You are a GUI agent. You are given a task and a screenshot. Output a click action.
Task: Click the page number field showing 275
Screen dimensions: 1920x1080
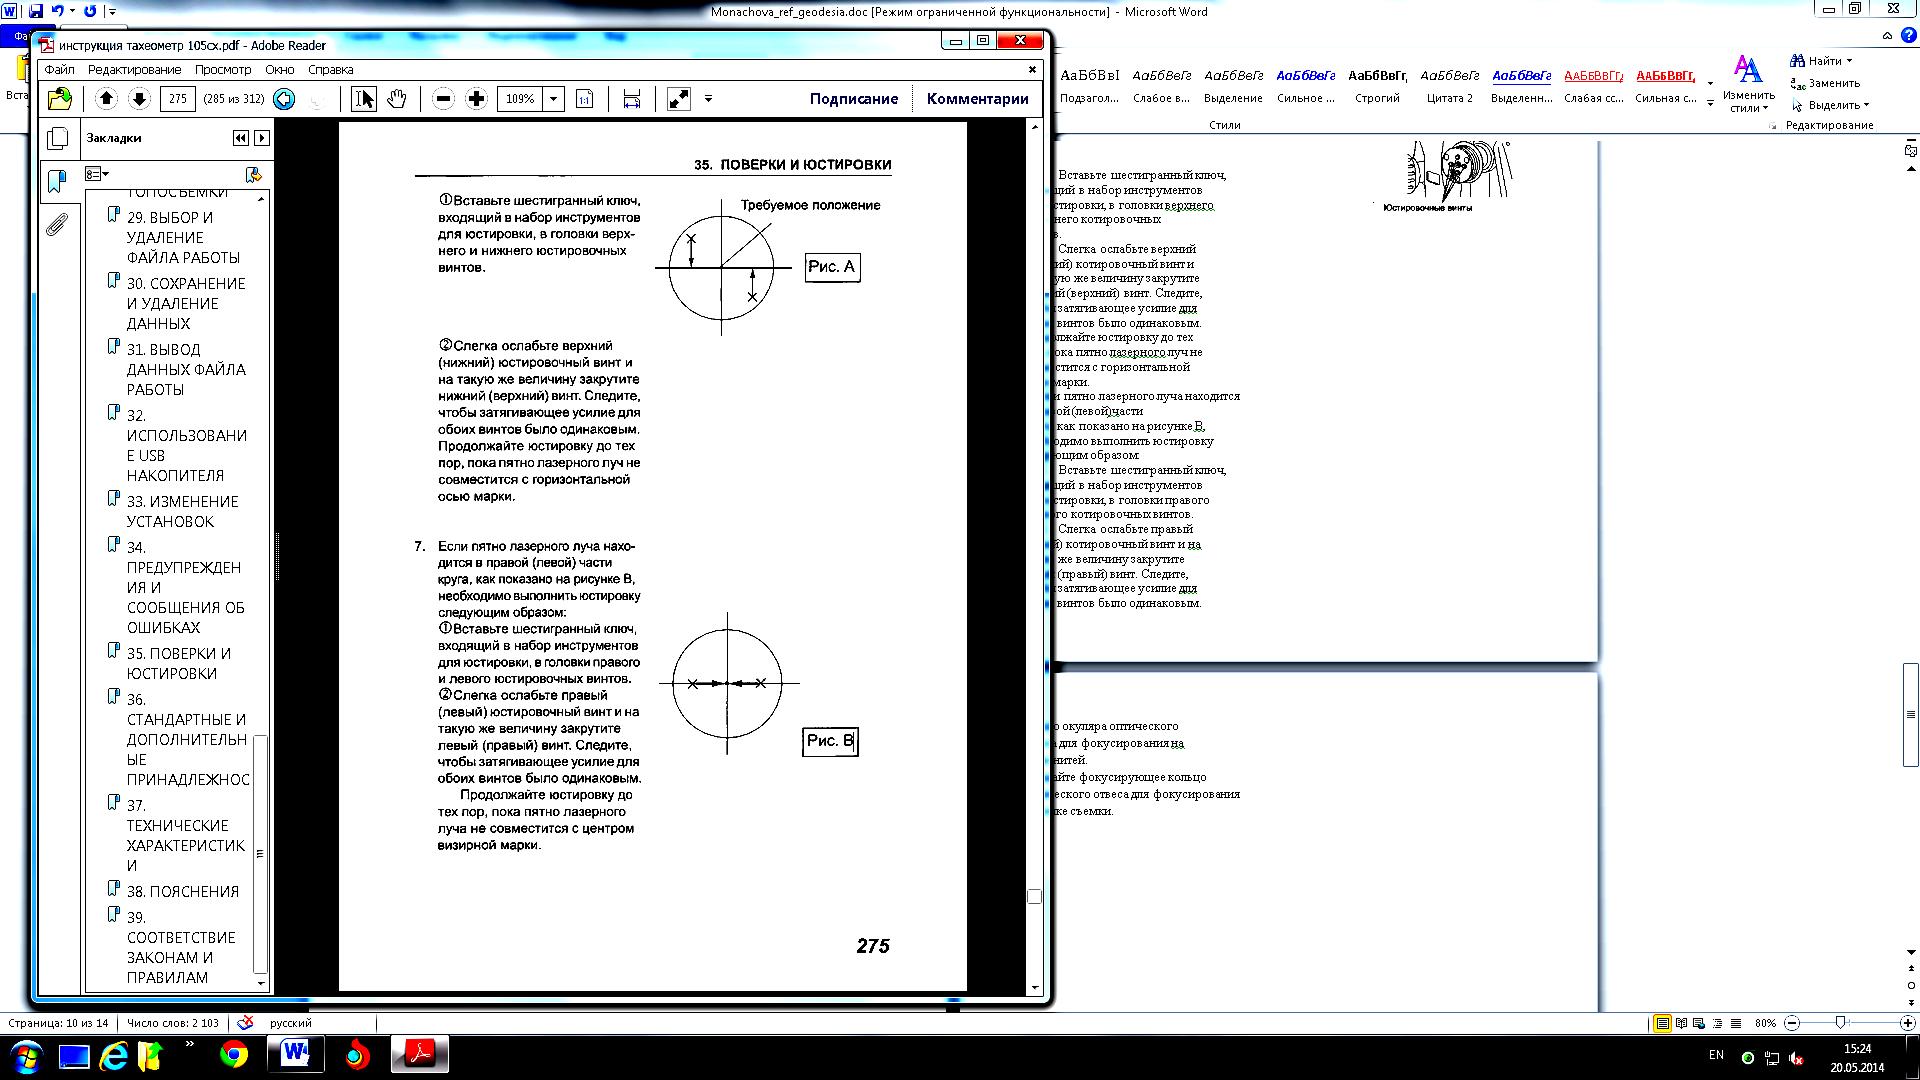pyautogui.click(x=178, y=98)
